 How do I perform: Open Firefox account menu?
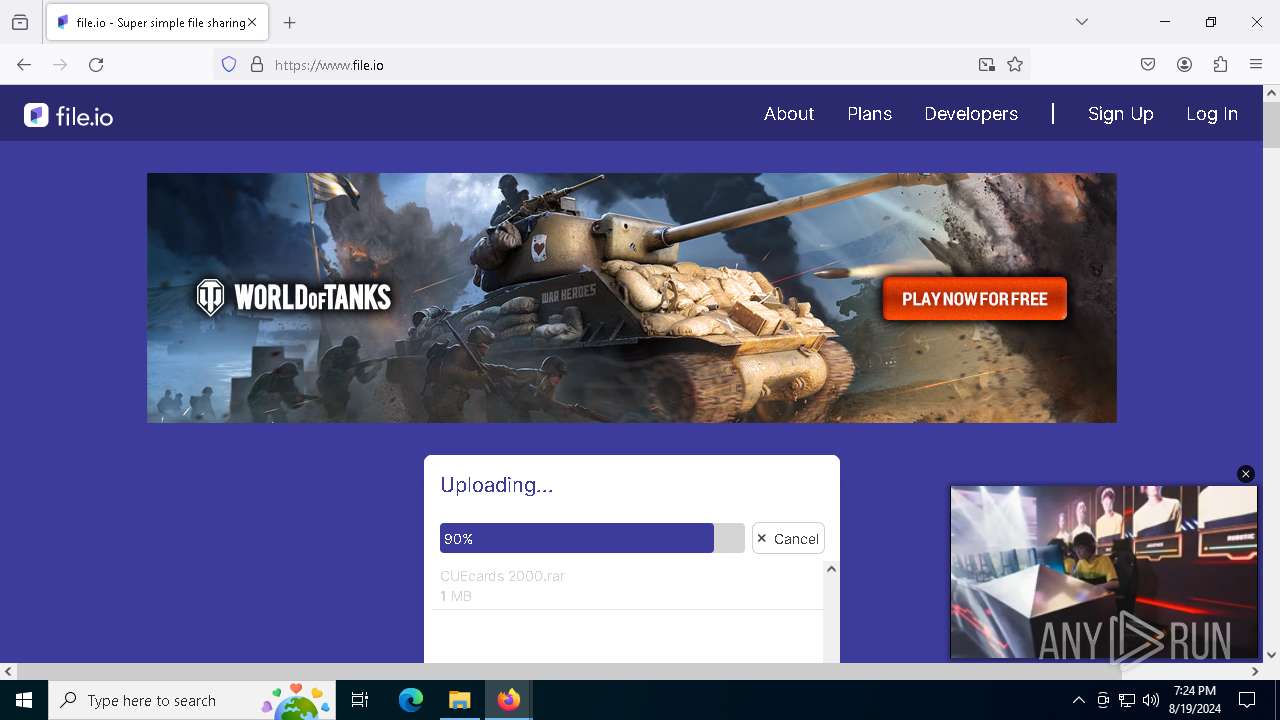[1184, 65]
